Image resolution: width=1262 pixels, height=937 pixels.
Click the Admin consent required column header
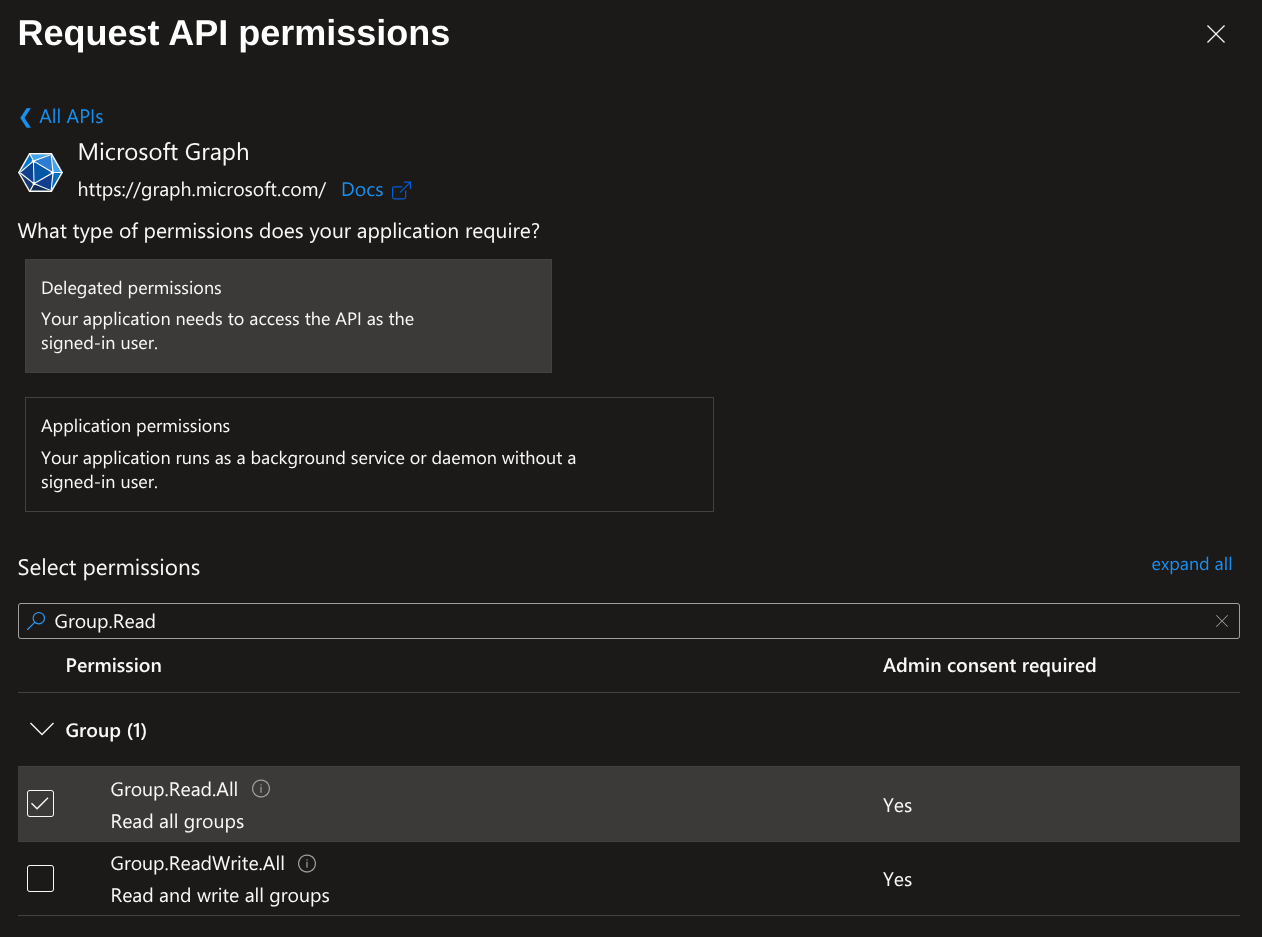pyautogui.click(x=989, y=665)
